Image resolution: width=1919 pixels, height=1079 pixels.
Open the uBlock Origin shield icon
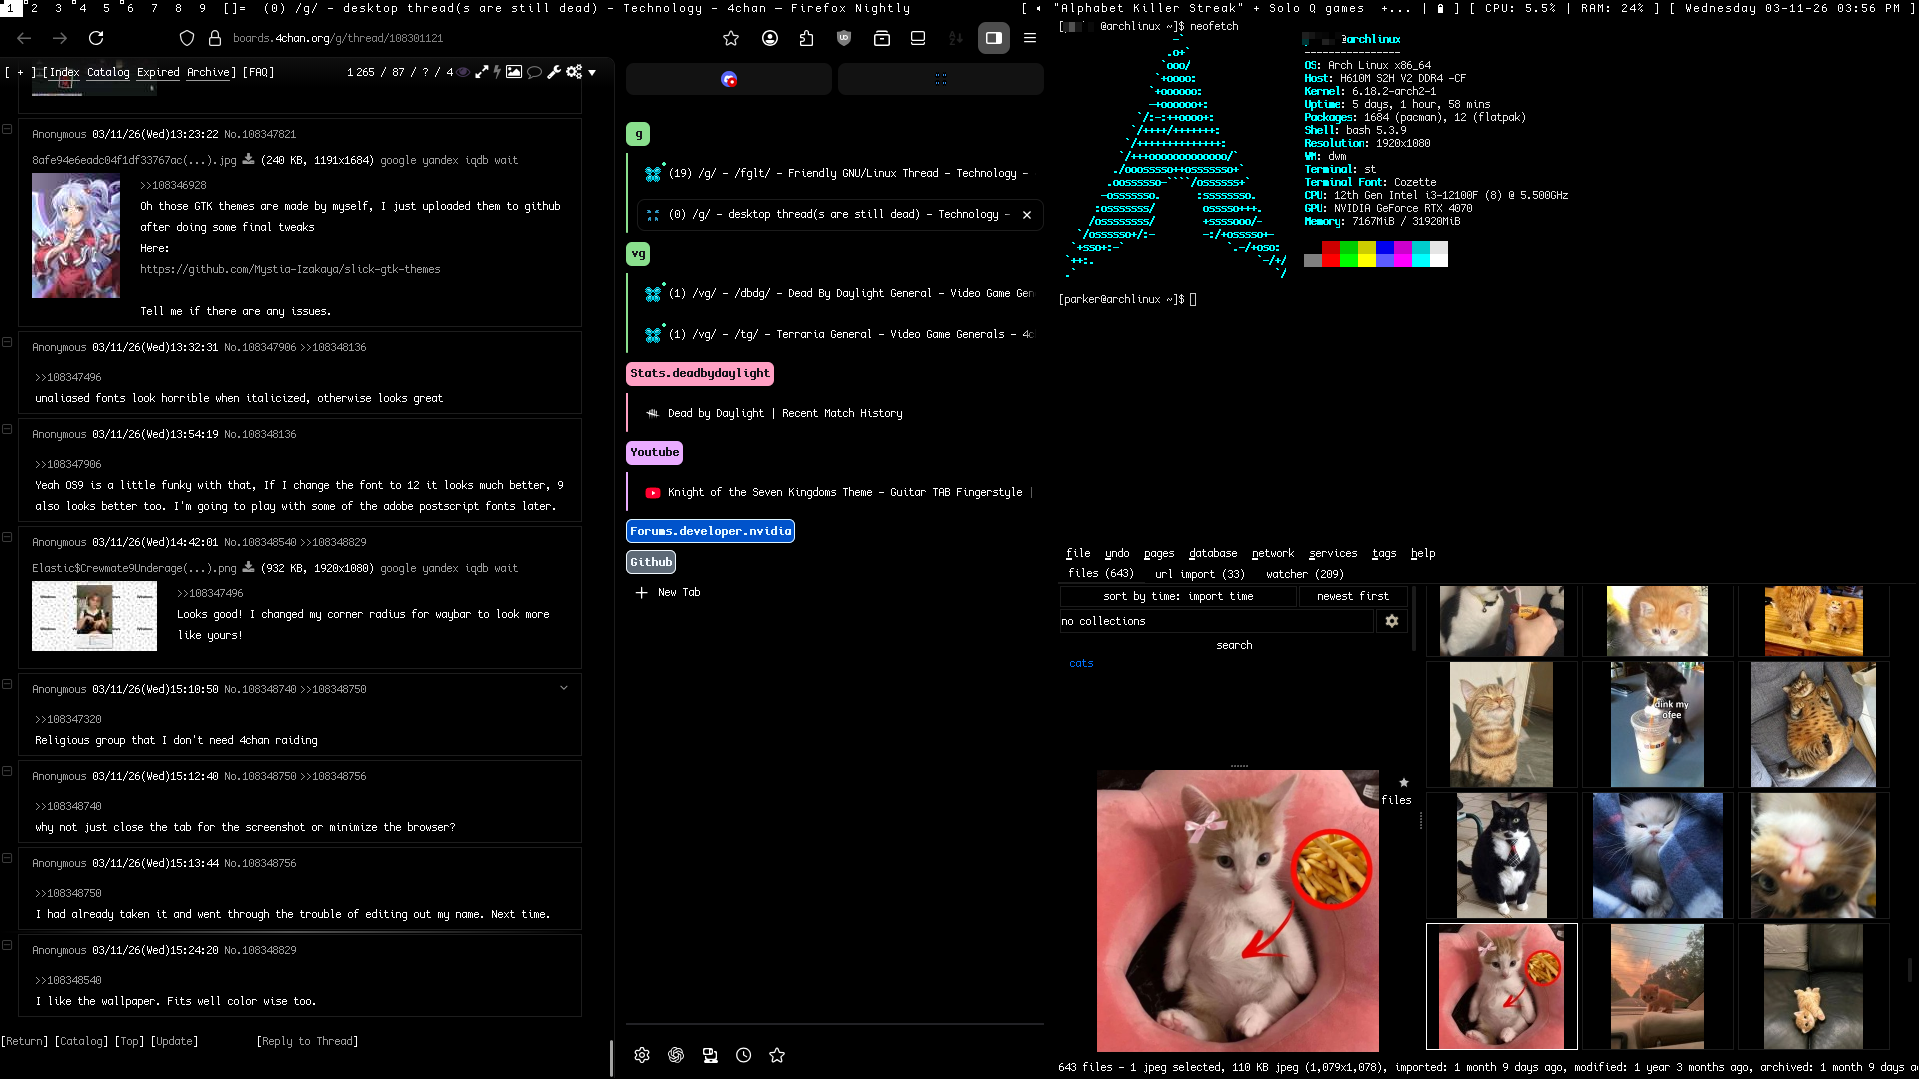[x=844, y=38]
